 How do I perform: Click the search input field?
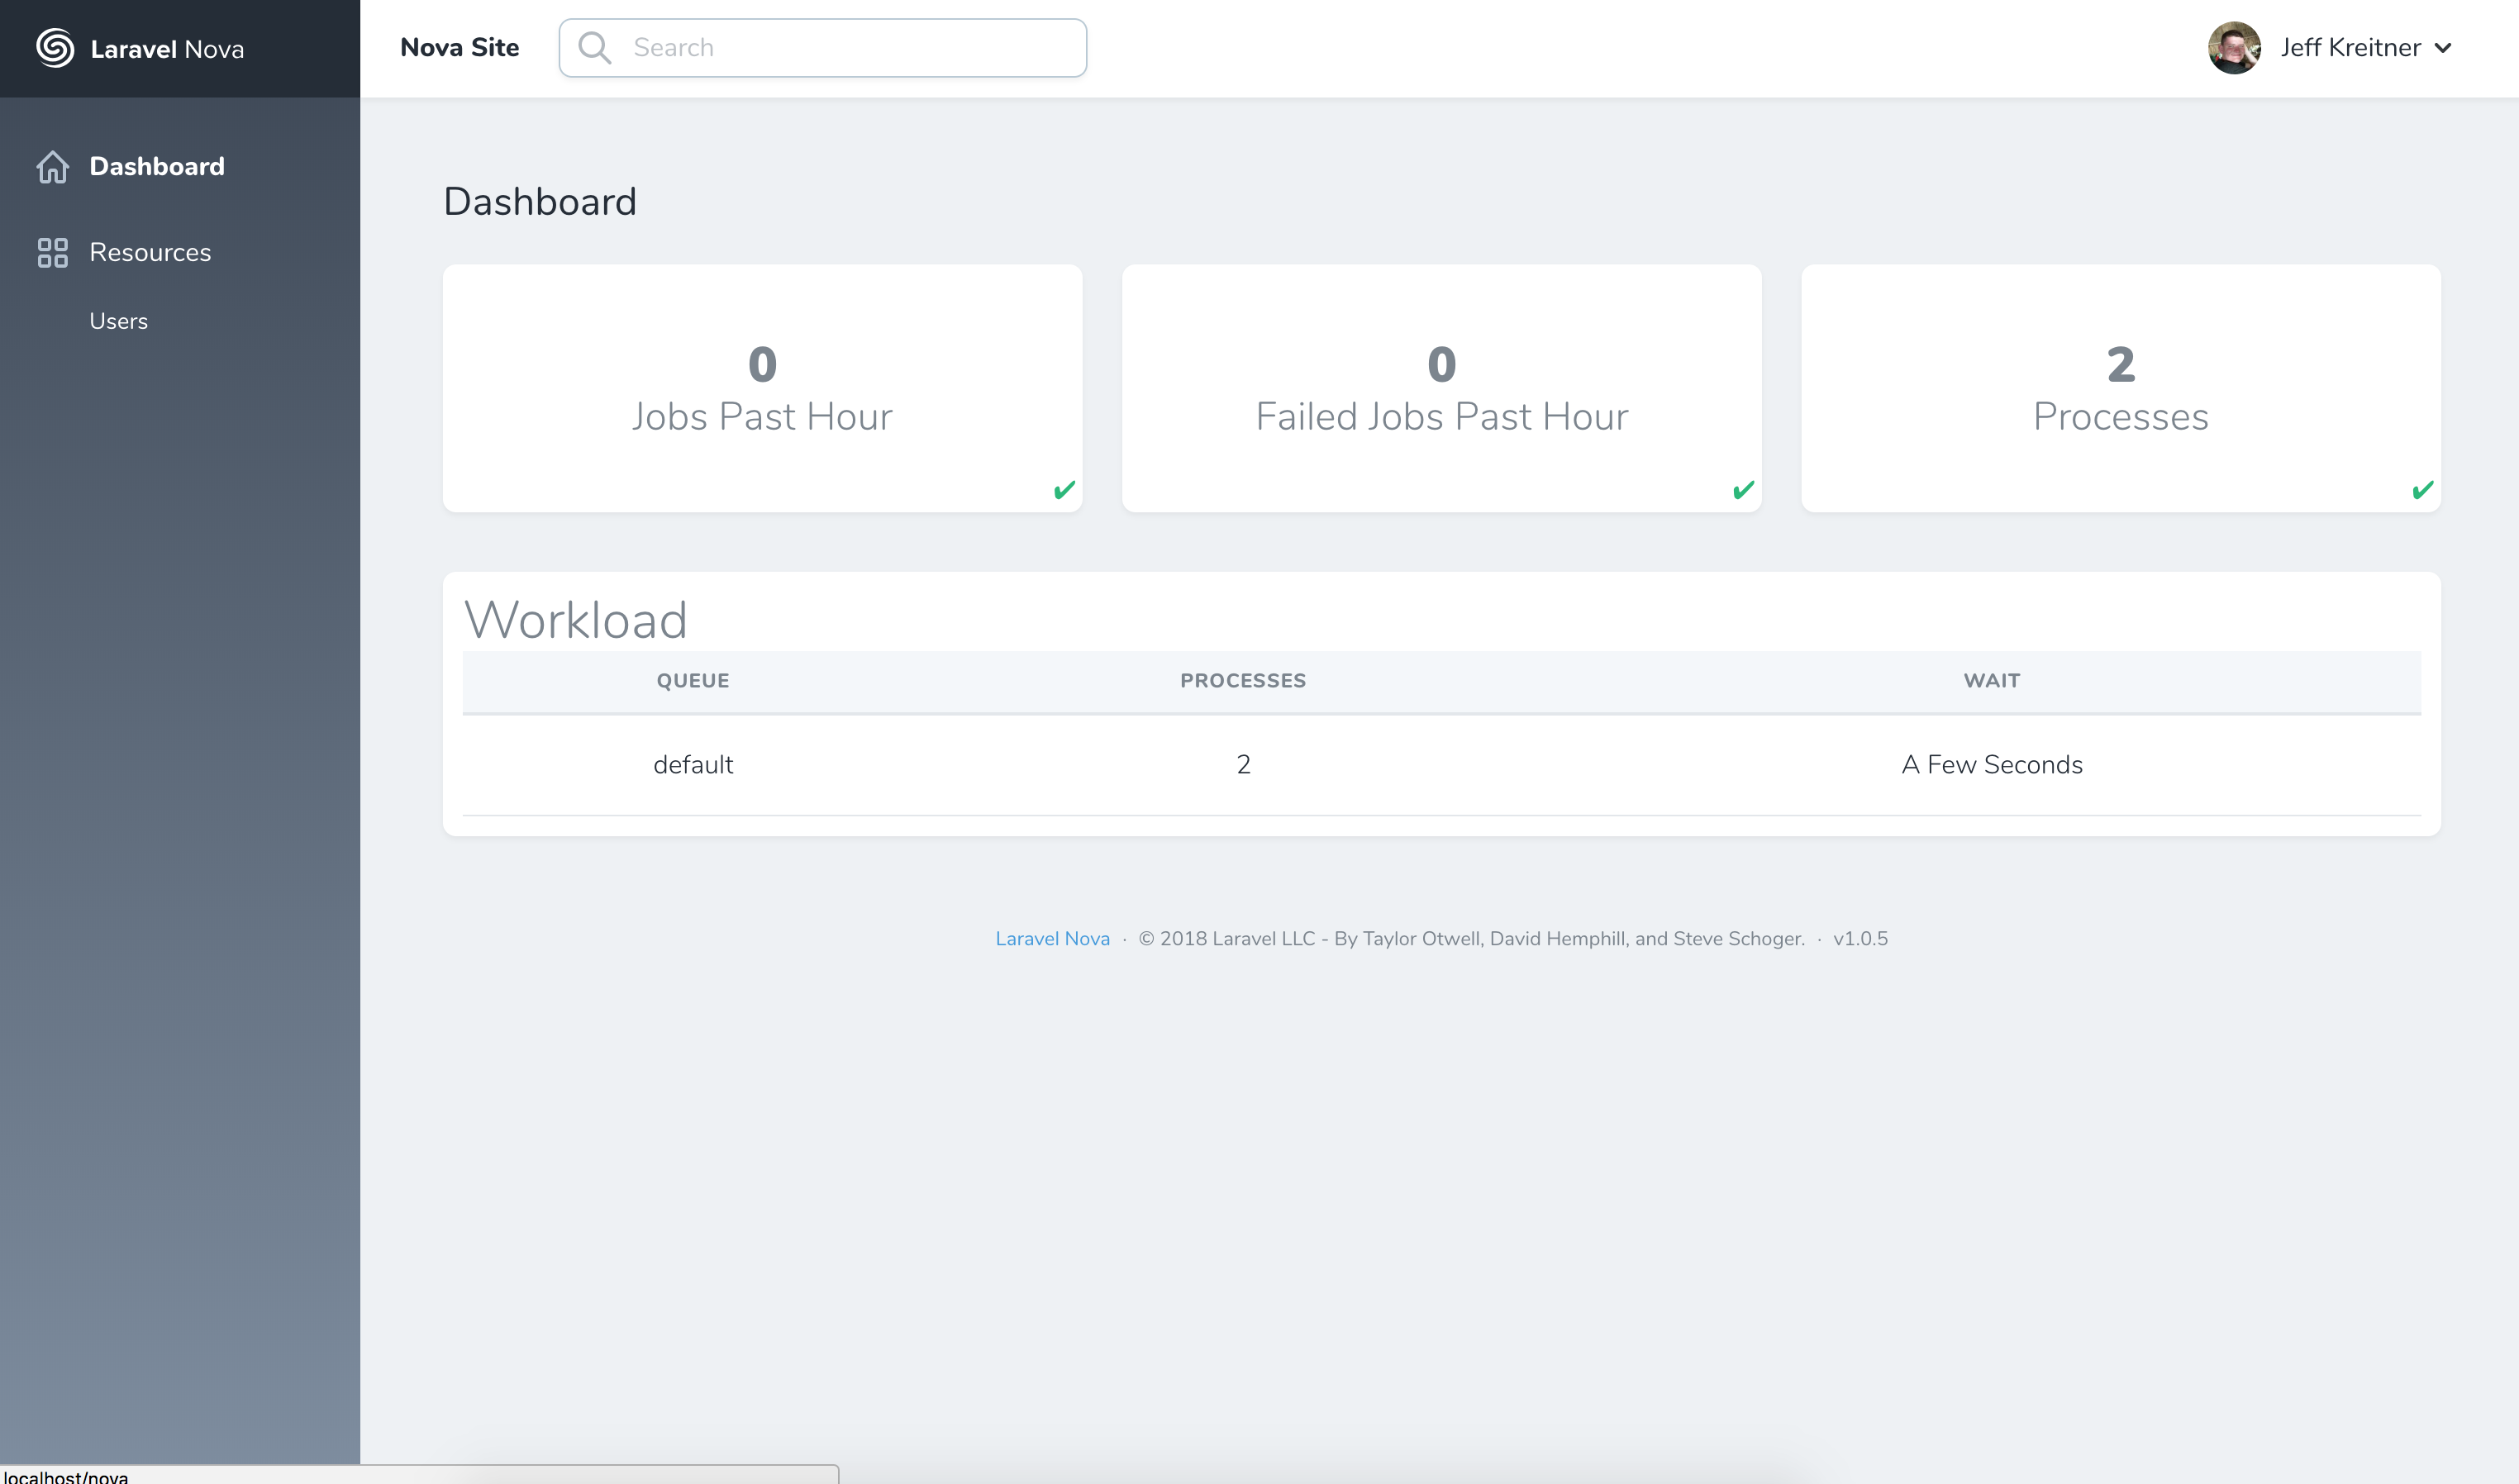823,48
